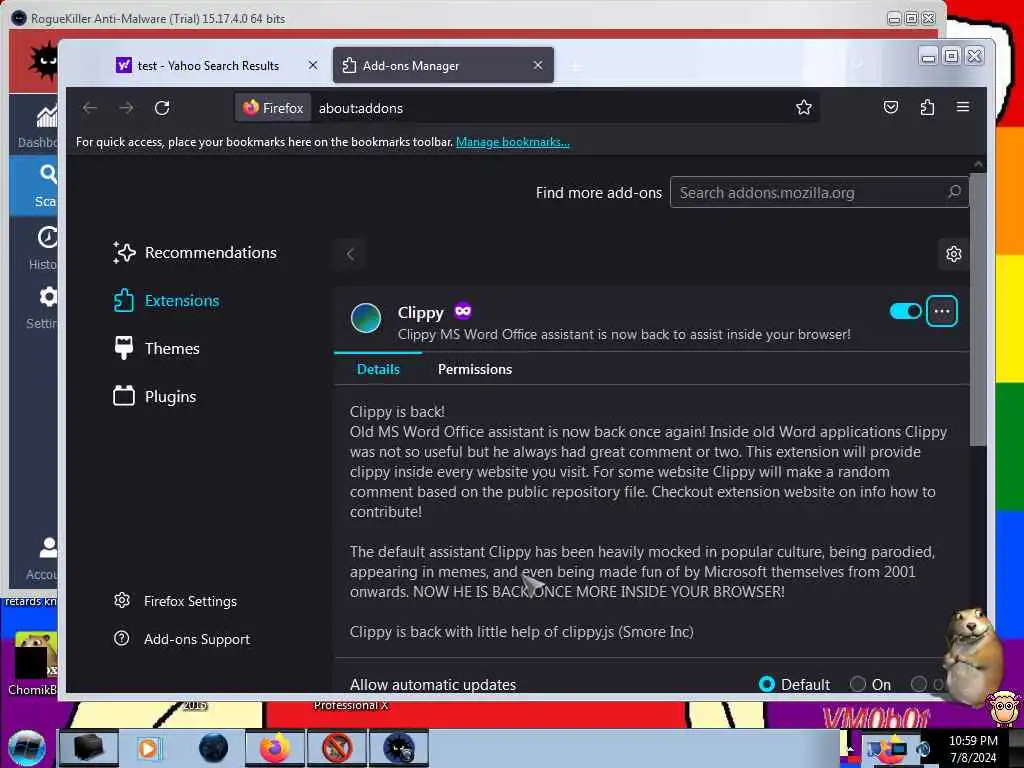Click the Clippy extension round icon
This screenshot has height=768, width=1024.
pyautogui.click(x=366, y=318)
